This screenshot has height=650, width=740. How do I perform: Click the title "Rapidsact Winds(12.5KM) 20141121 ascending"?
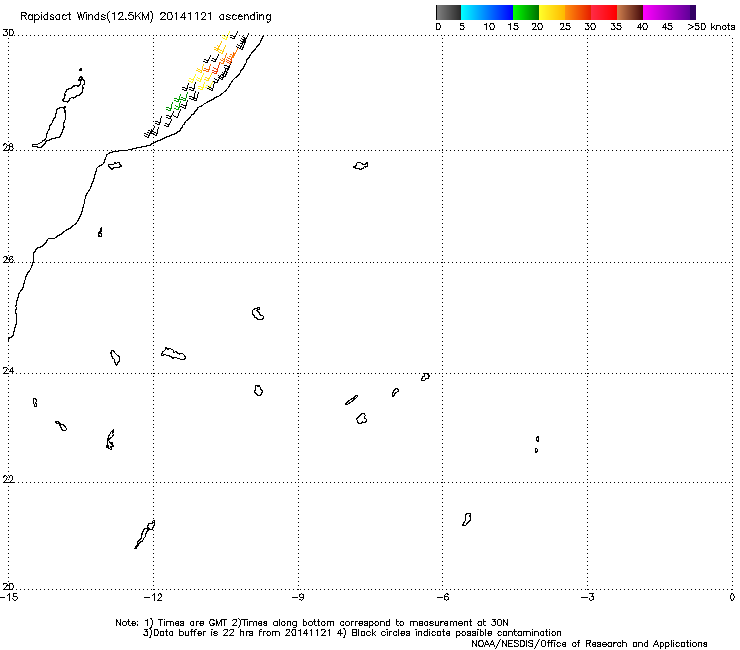click(x=145, y=17)
